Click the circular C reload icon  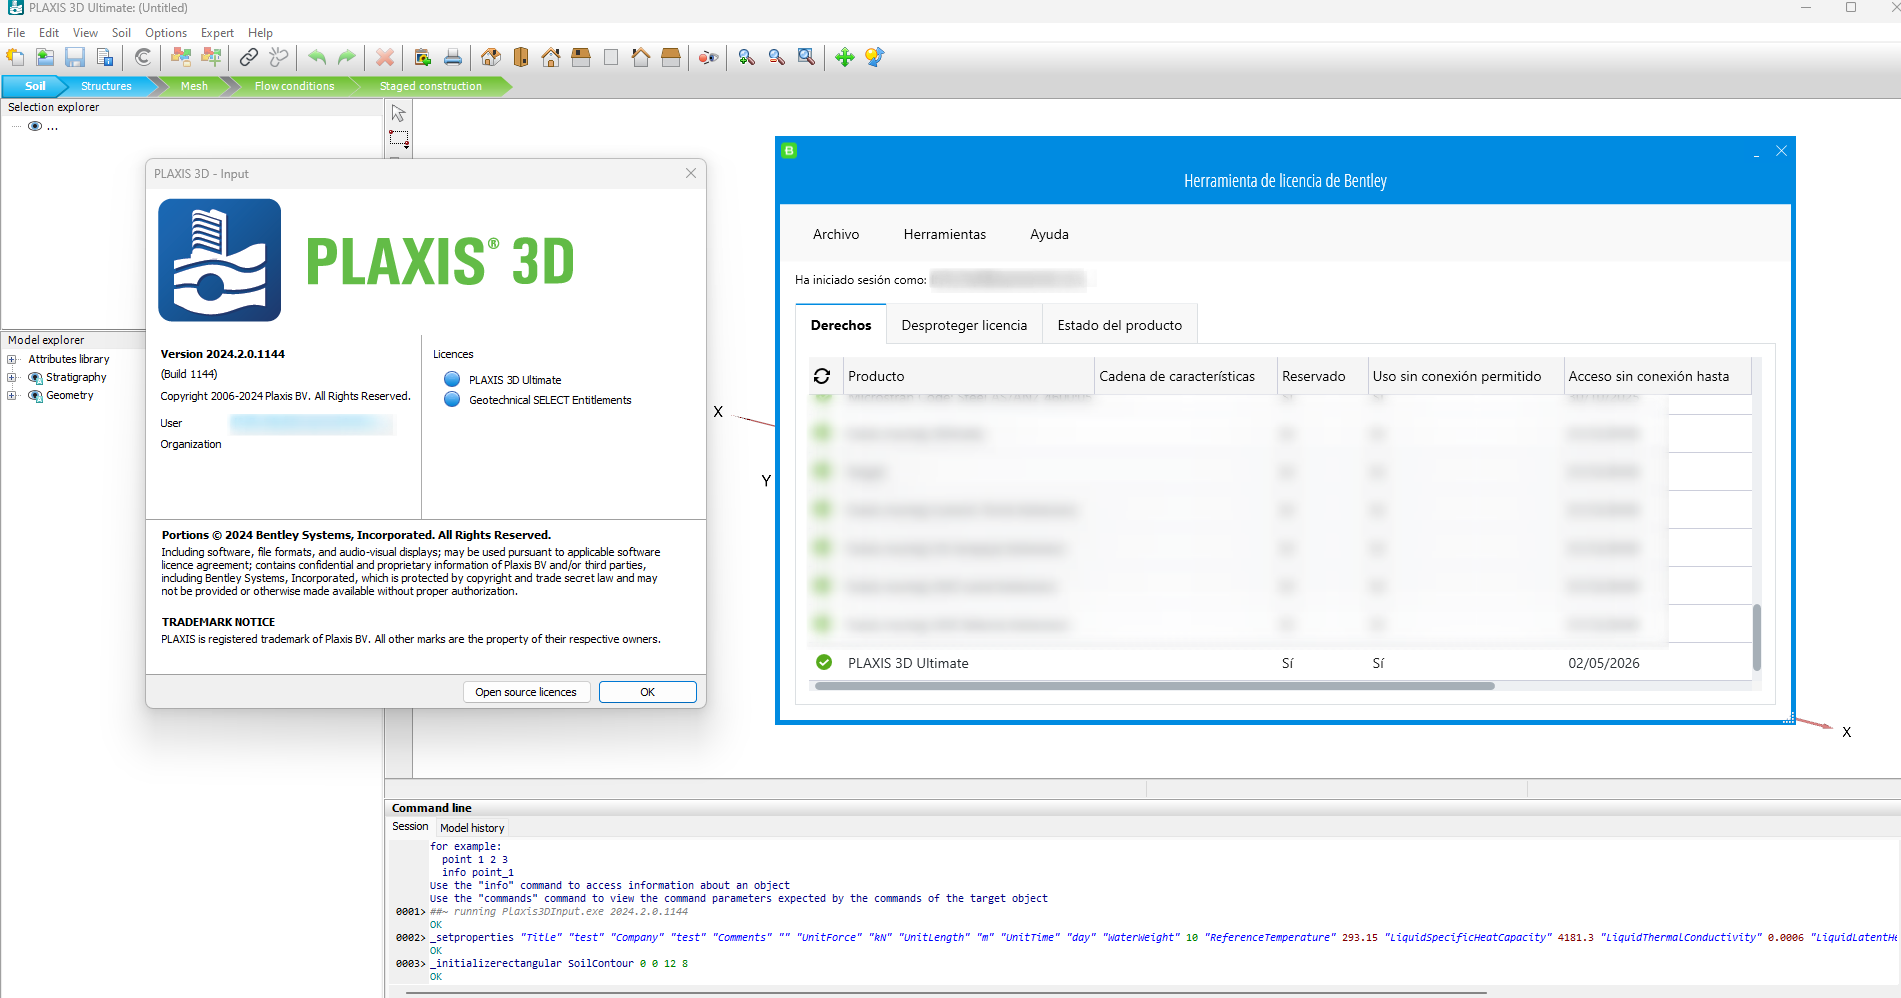(x=143, y=57)
